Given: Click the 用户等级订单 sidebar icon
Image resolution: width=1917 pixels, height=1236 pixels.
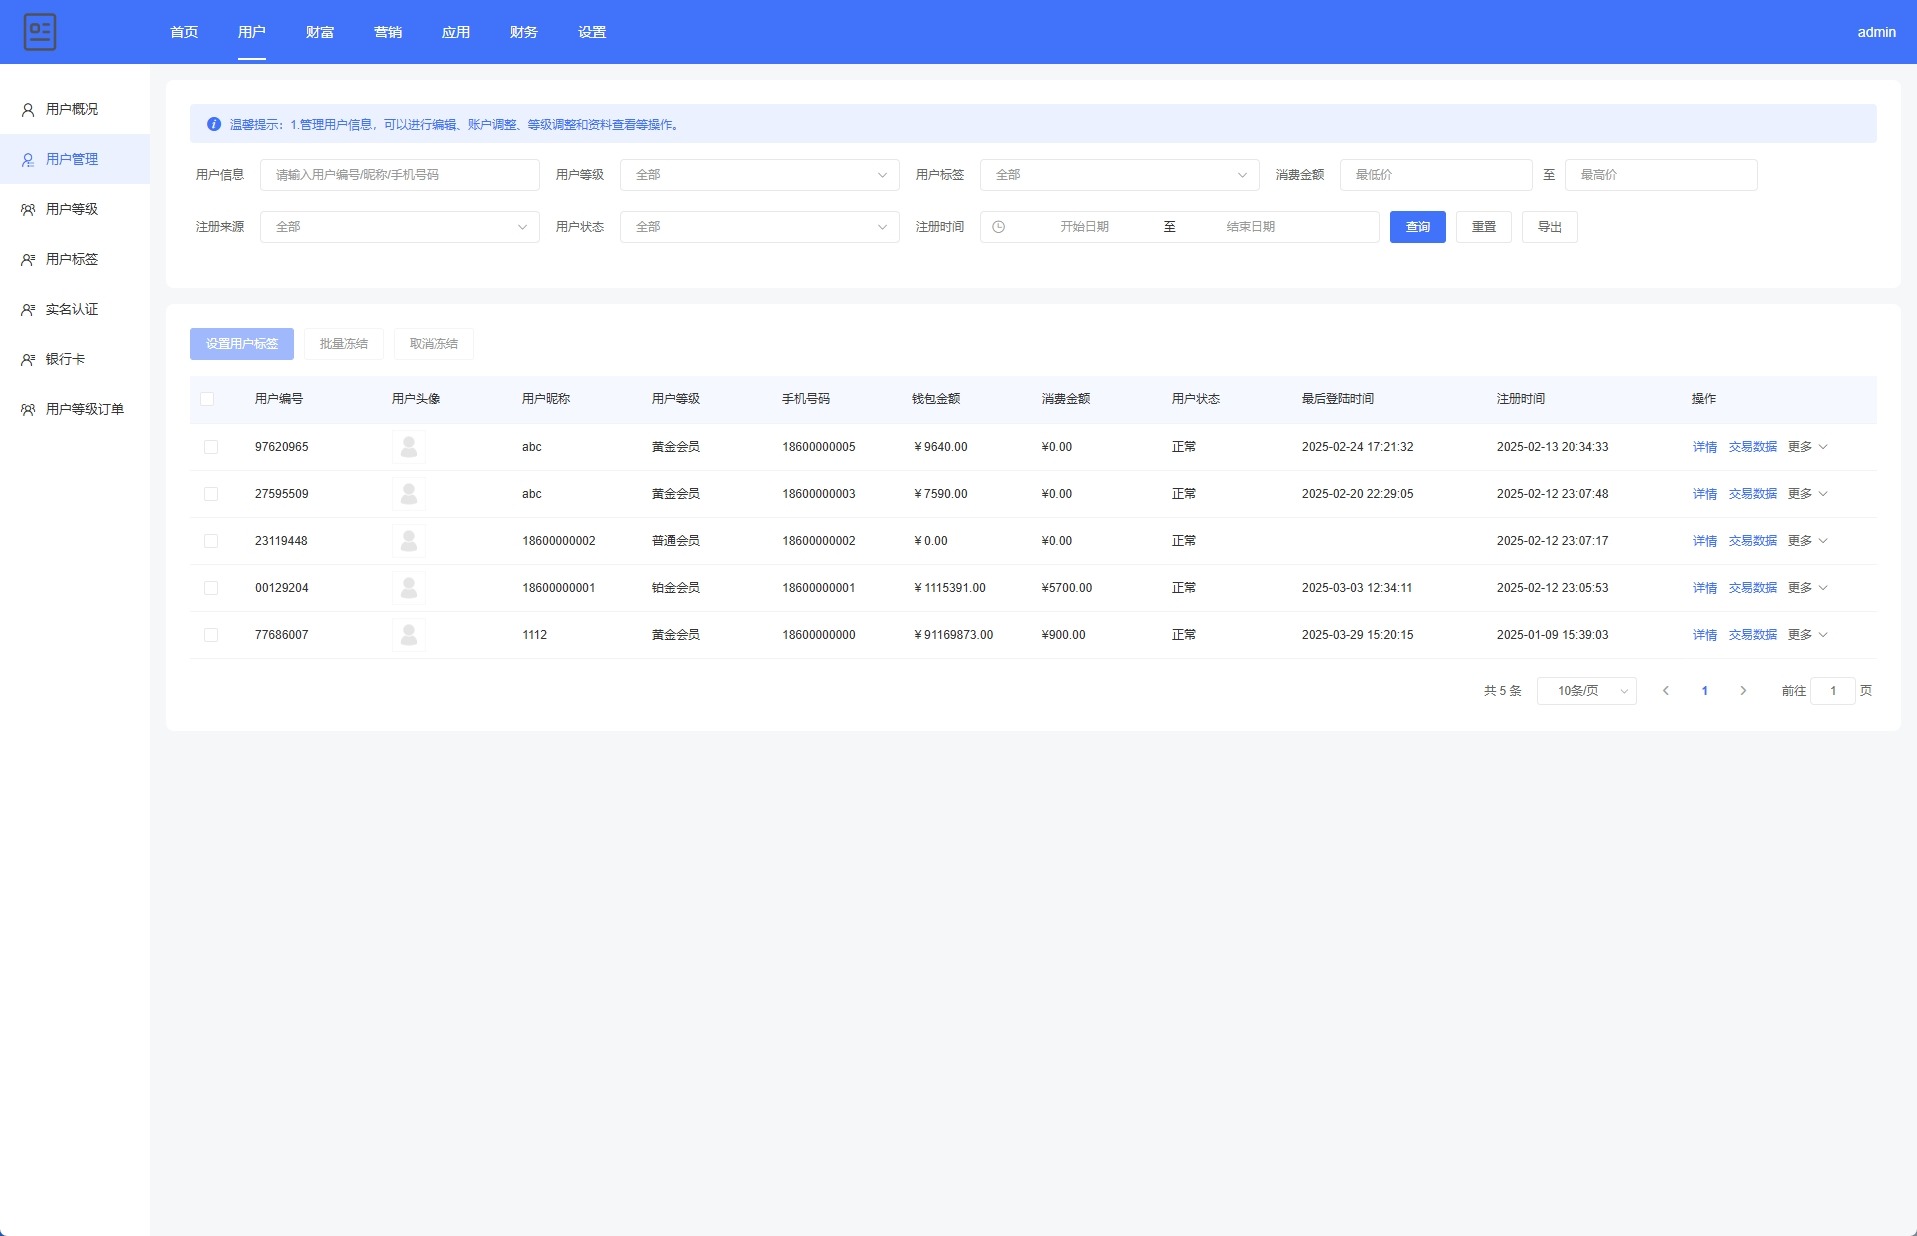Looking at the screenshot, I should 28,410.
